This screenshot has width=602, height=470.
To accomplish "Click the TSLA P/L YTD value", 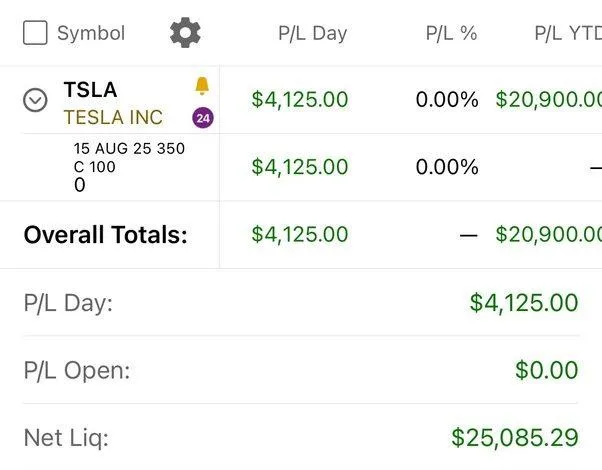I will point(548,100).
